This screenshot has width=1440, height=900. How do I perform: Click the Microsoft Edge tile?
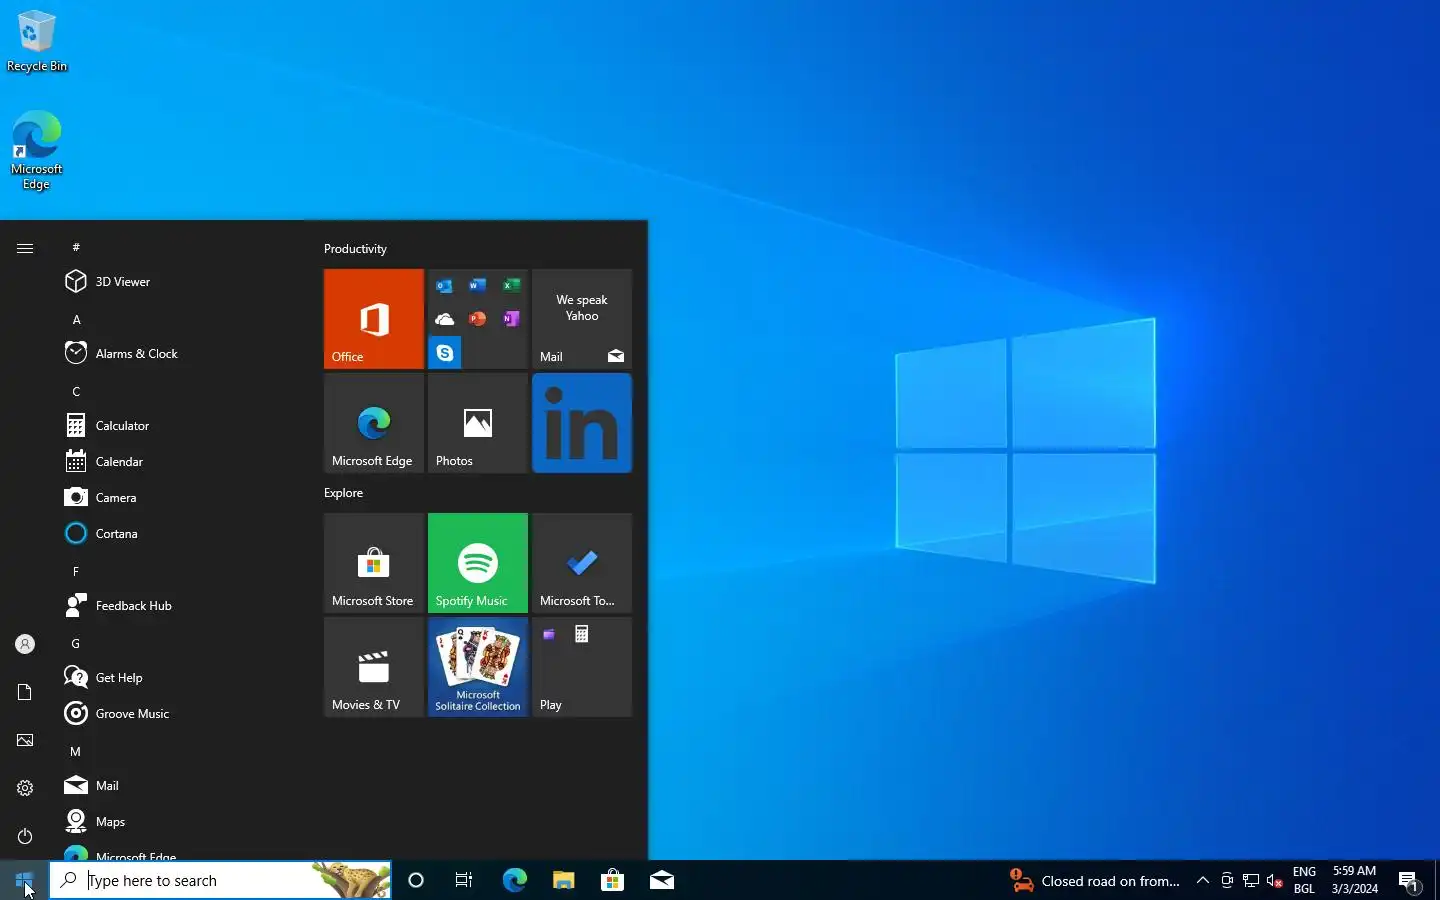click(374, 423)
